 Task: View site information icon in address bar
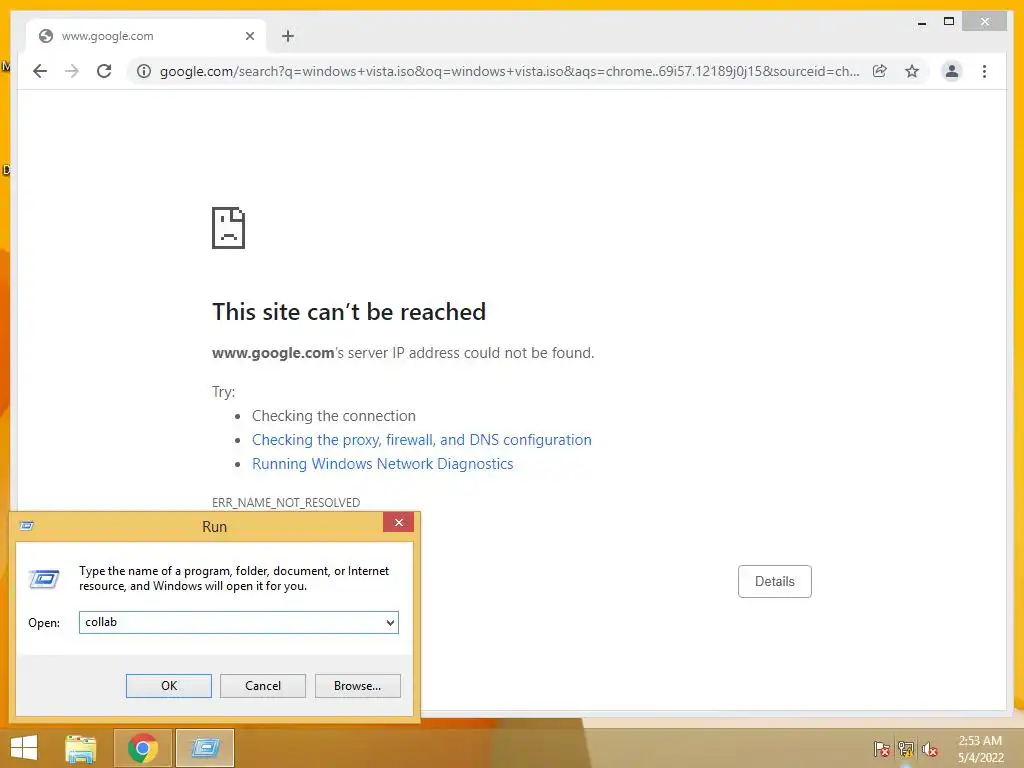tap(144, 71)
